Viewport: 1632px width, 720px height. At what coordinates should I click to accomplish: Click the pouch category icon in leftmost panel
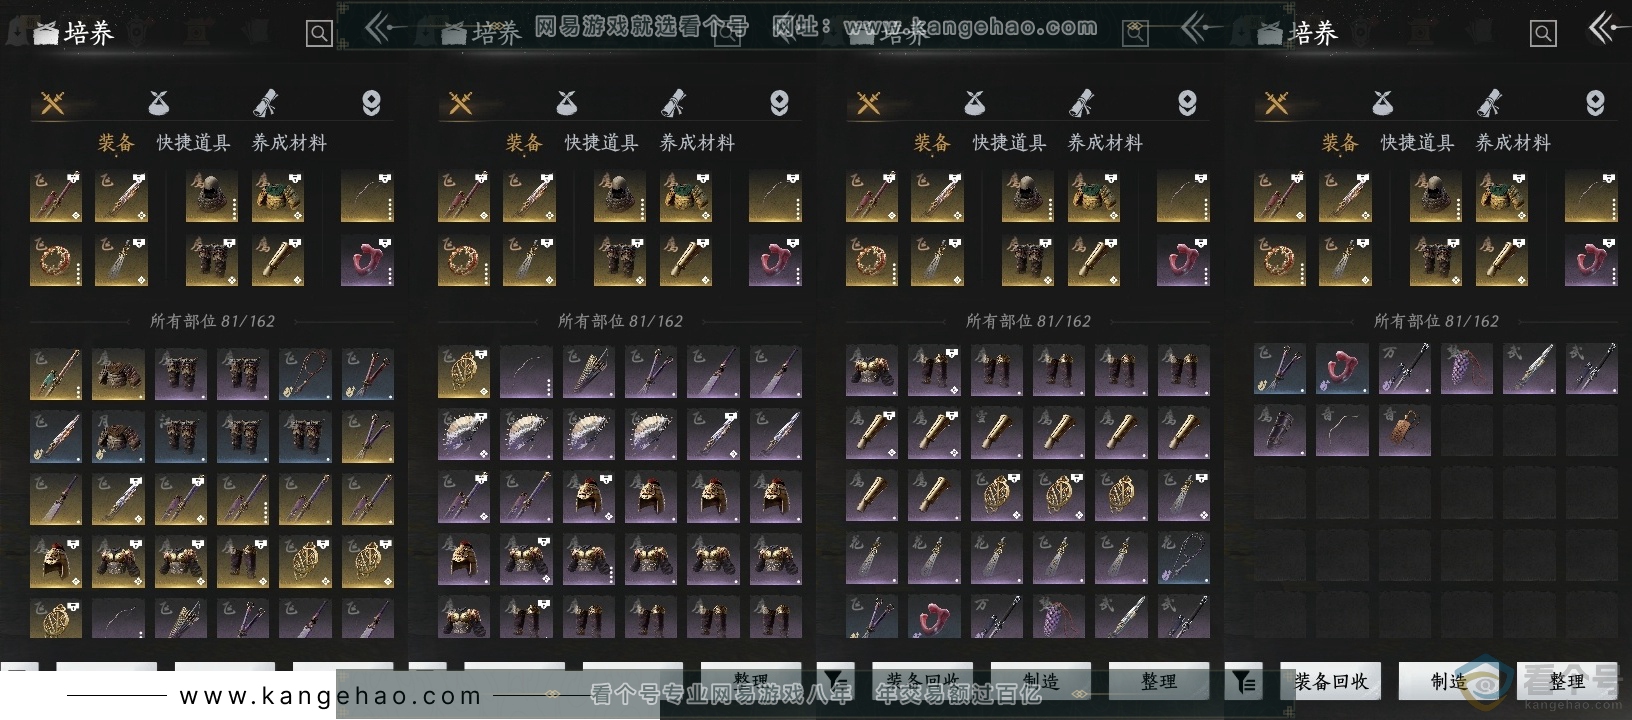(159, 103)
